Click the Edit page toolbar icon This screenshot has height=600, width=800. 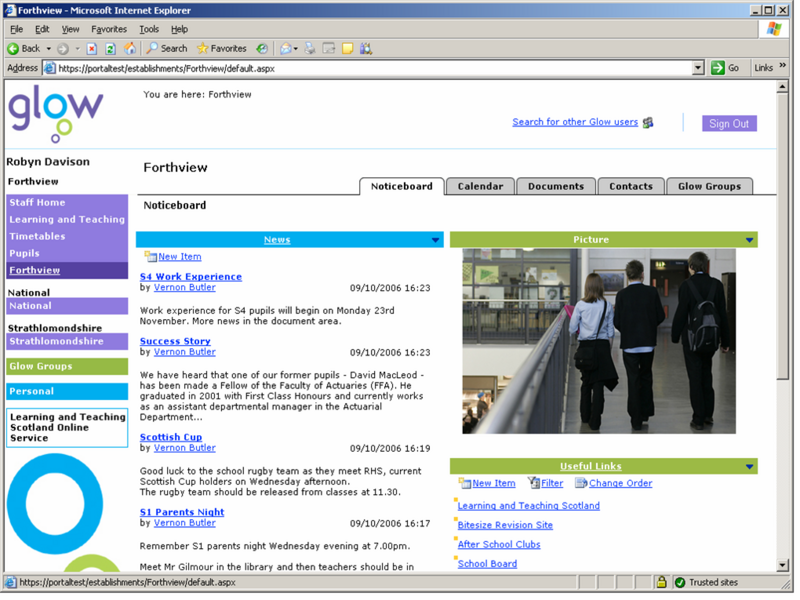pos(329,49)
